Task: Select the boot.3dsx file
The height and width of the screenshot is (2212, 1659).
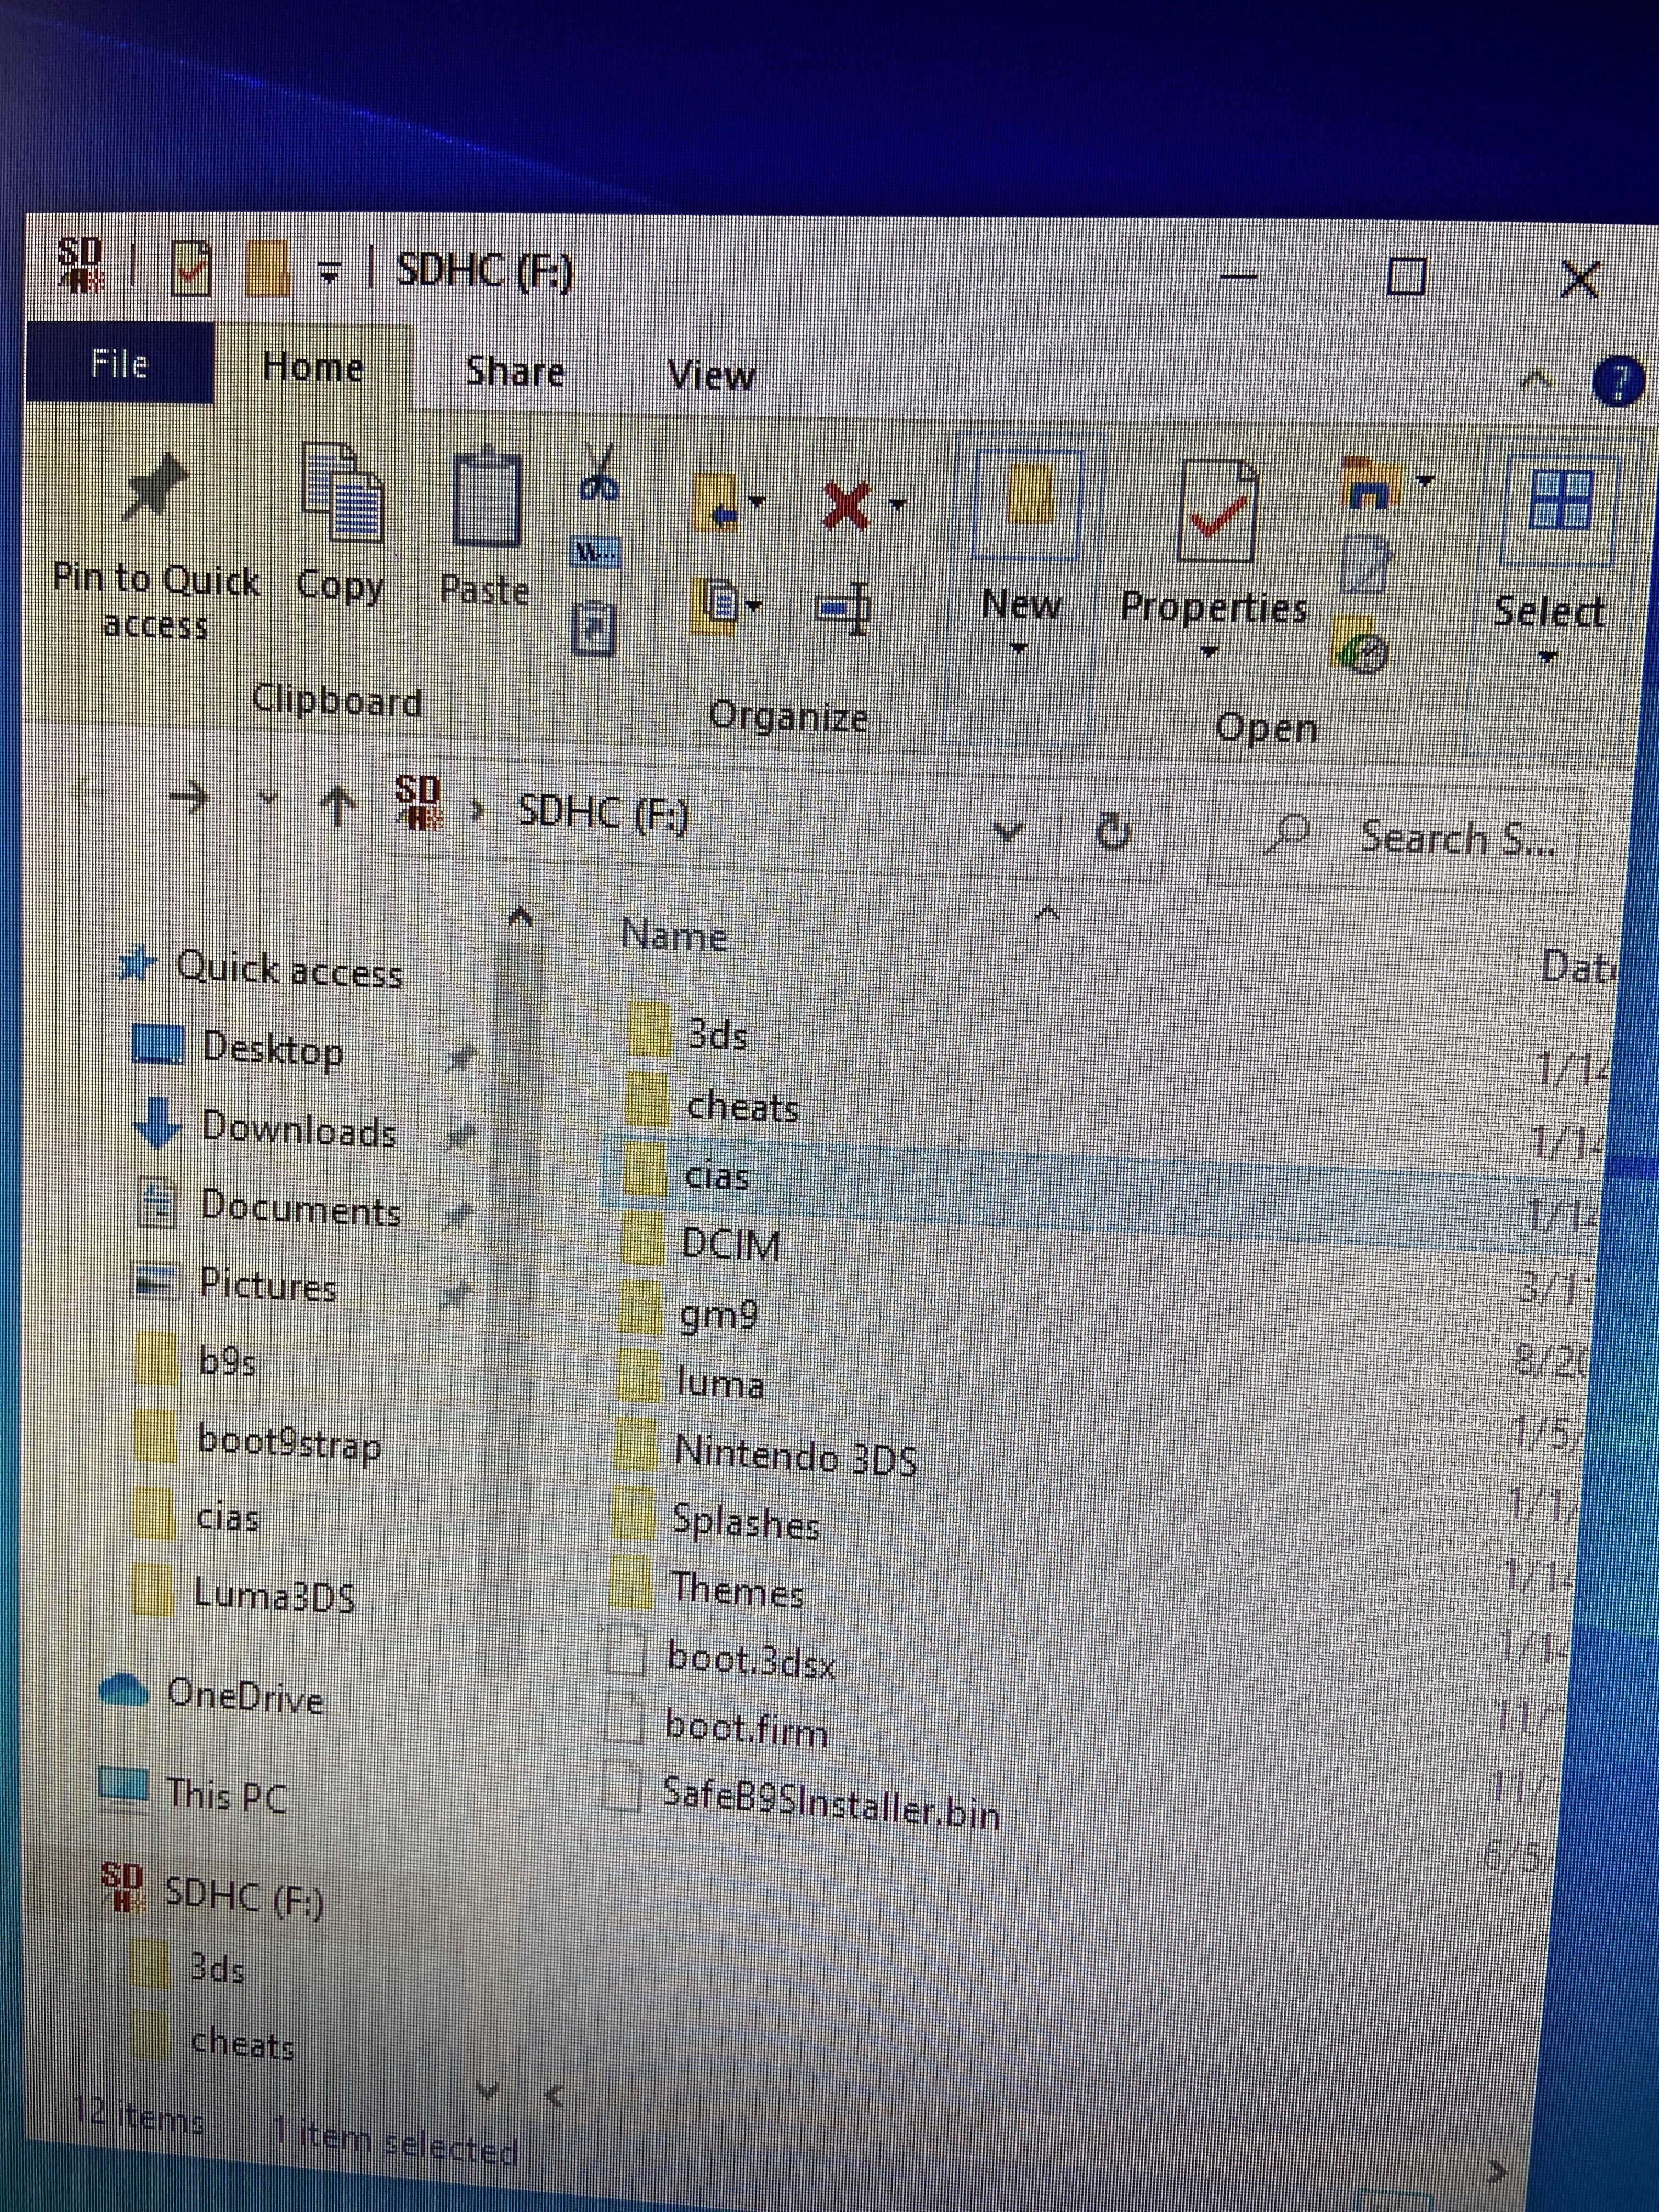Action: 751,1662
